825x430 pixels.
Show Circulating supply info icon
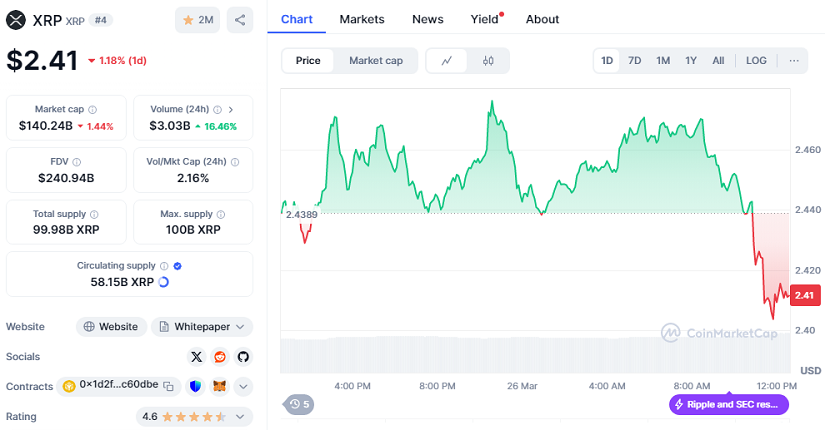[x=164, y=266]
